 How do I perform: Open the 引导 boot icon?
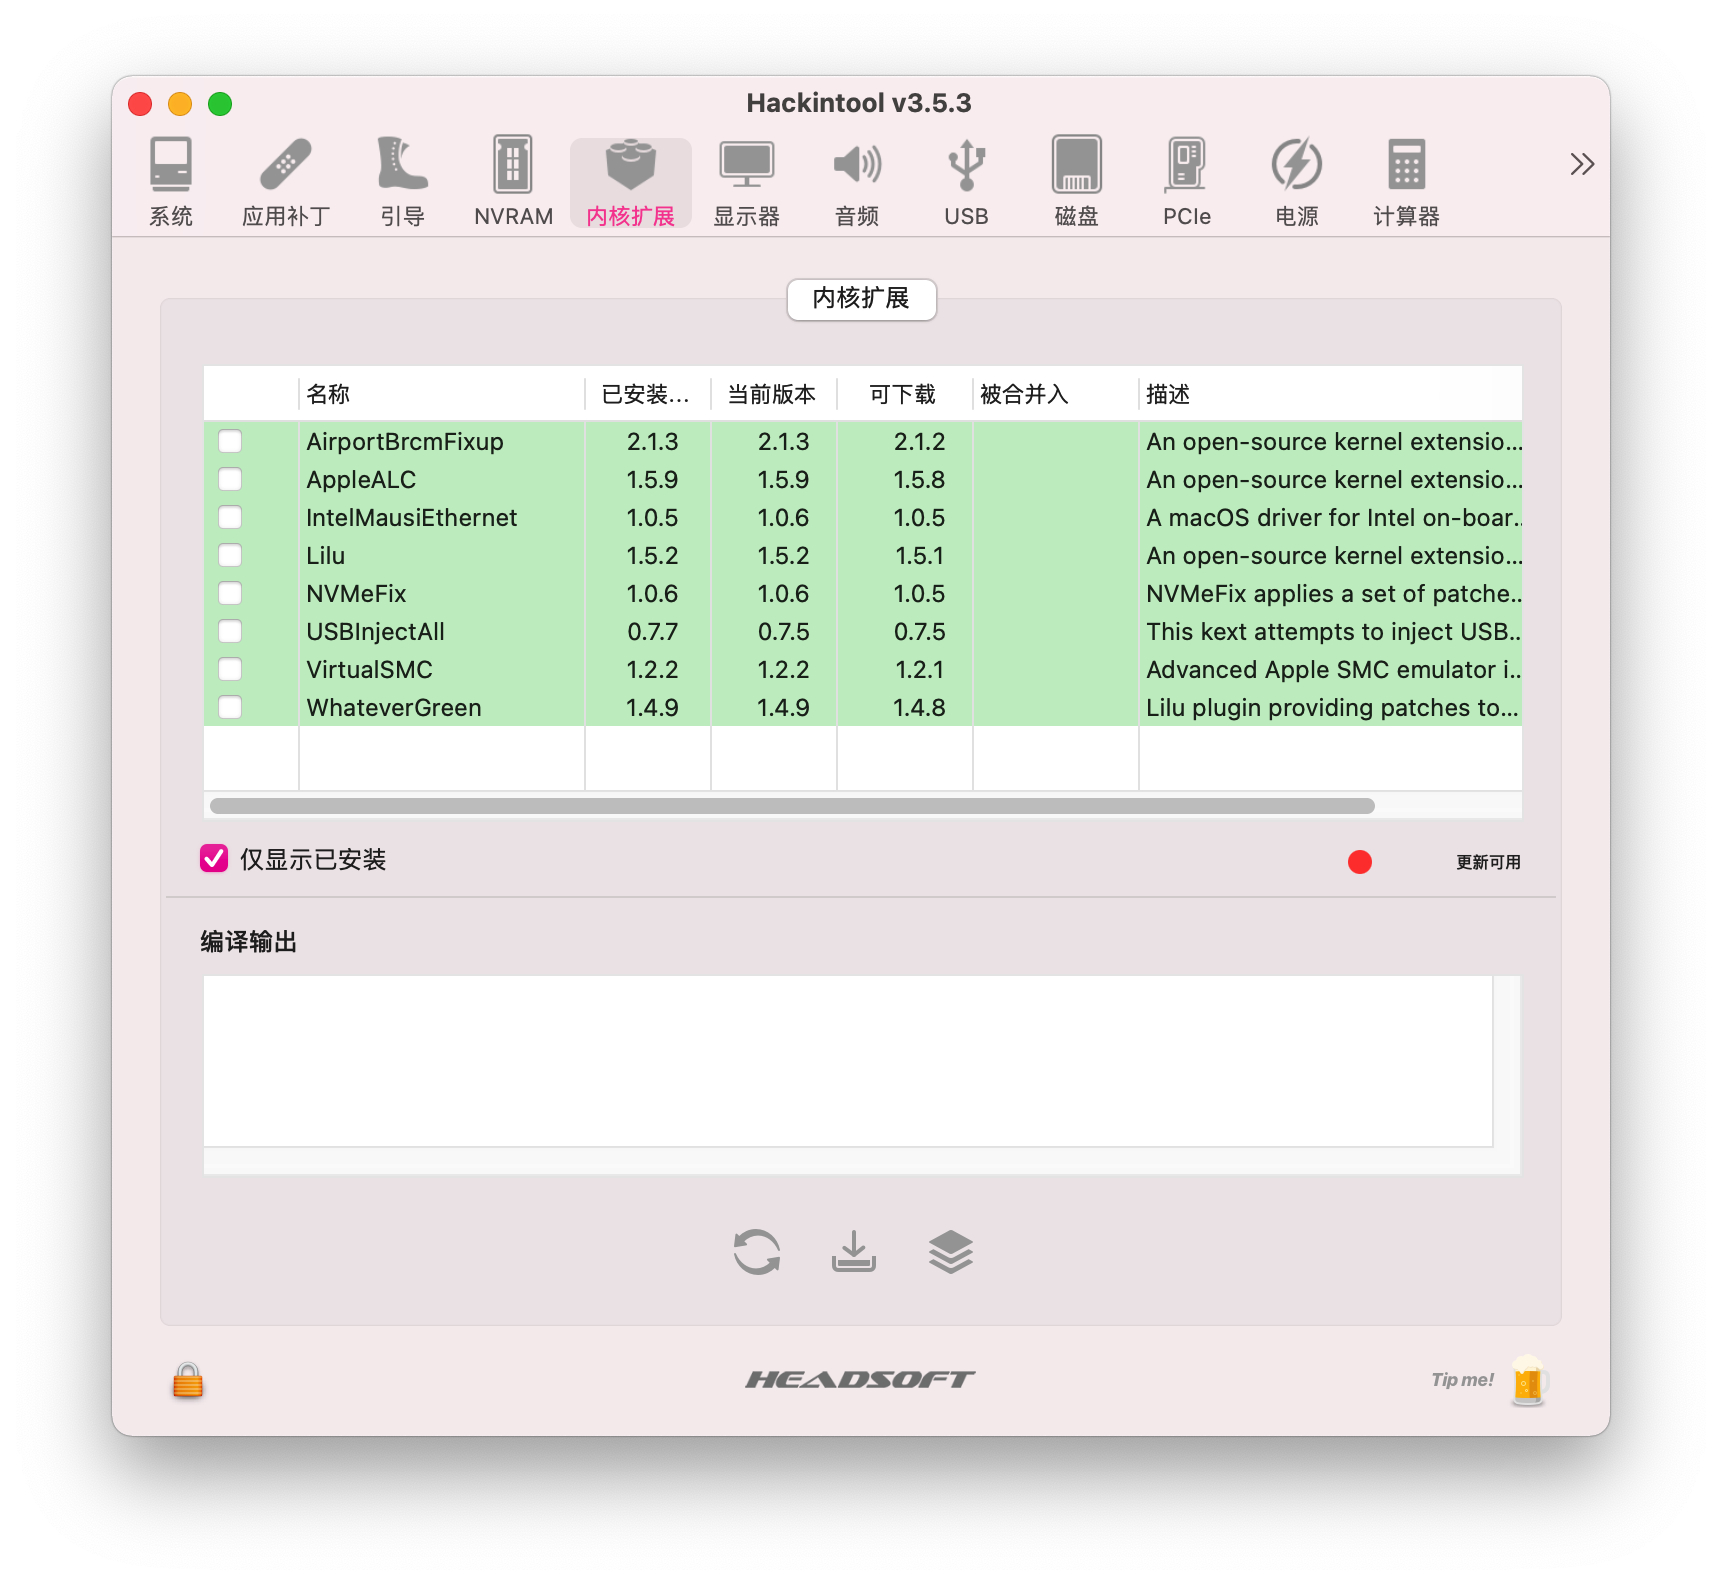click(403, 182)
